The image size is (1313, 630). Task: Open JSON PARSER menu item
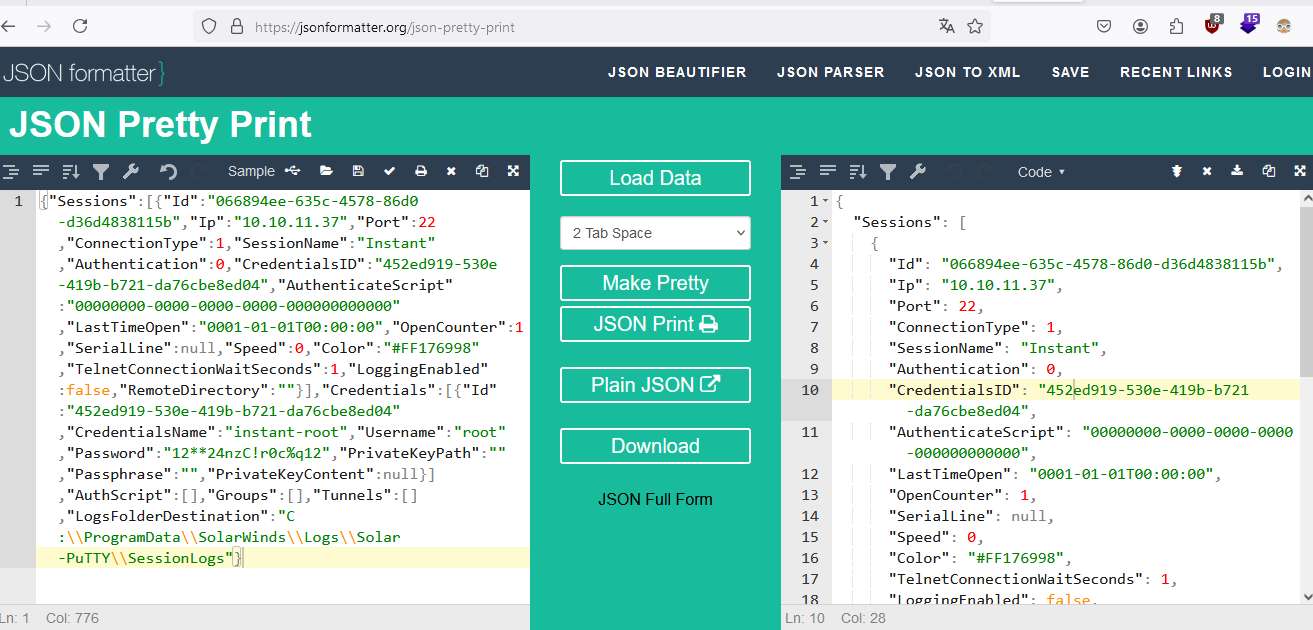point(831,72)
